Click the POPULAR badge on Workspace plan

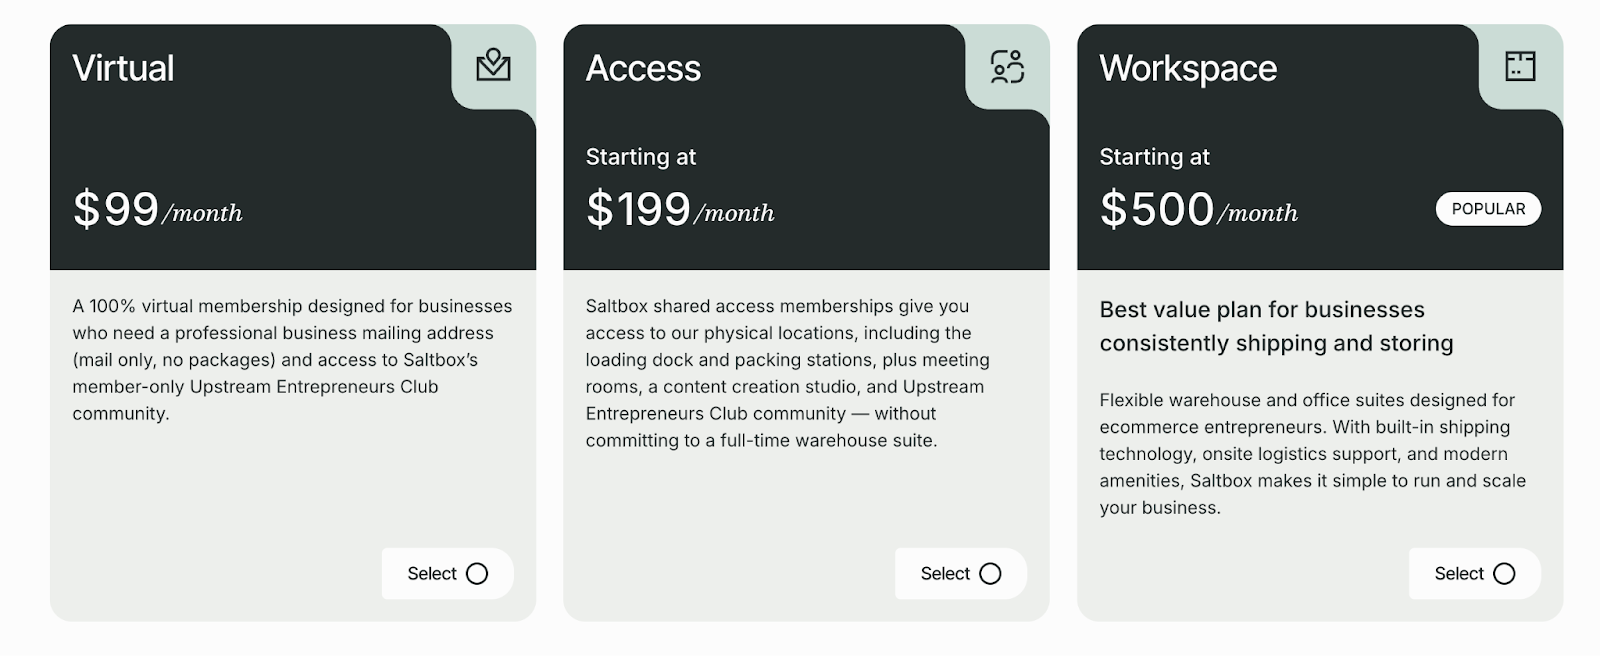pos(1488,209)
